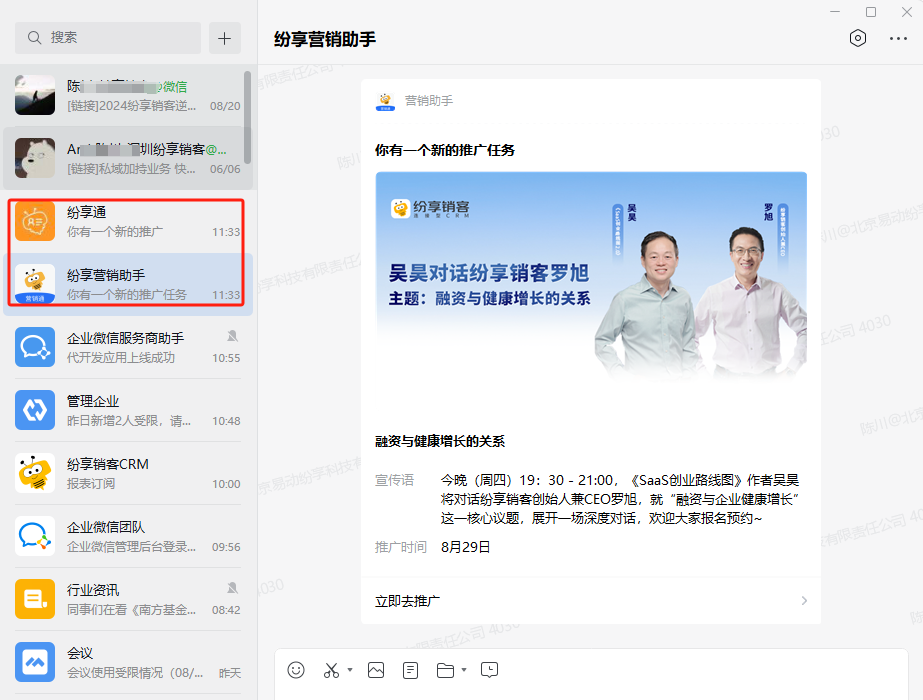Select 企业微信服务商助手 conversation name
The height and width of the screenshot is (700, 923).
click(x=125, y=339)
